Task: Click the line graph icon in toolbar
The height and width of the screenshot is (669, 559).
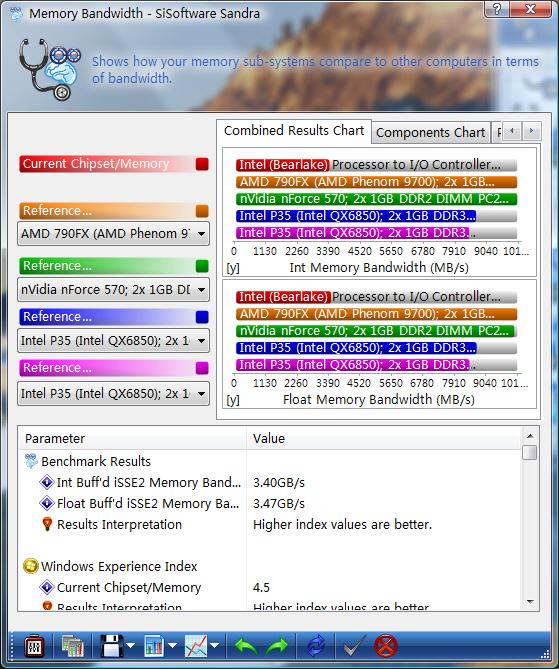Action: tap(196, 646)
